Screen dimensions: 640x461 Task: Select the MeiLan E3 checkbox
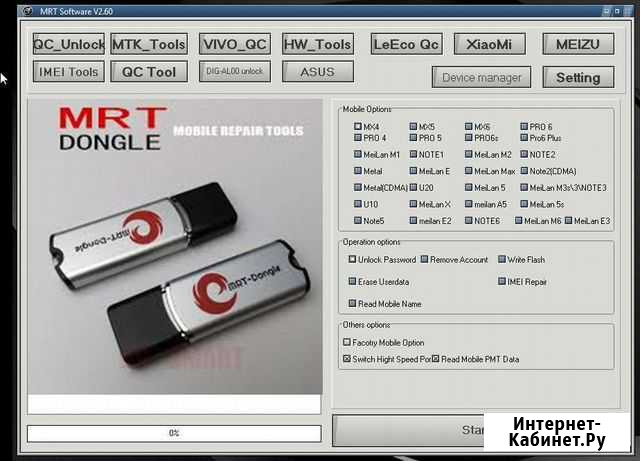[x=569, y=220]
